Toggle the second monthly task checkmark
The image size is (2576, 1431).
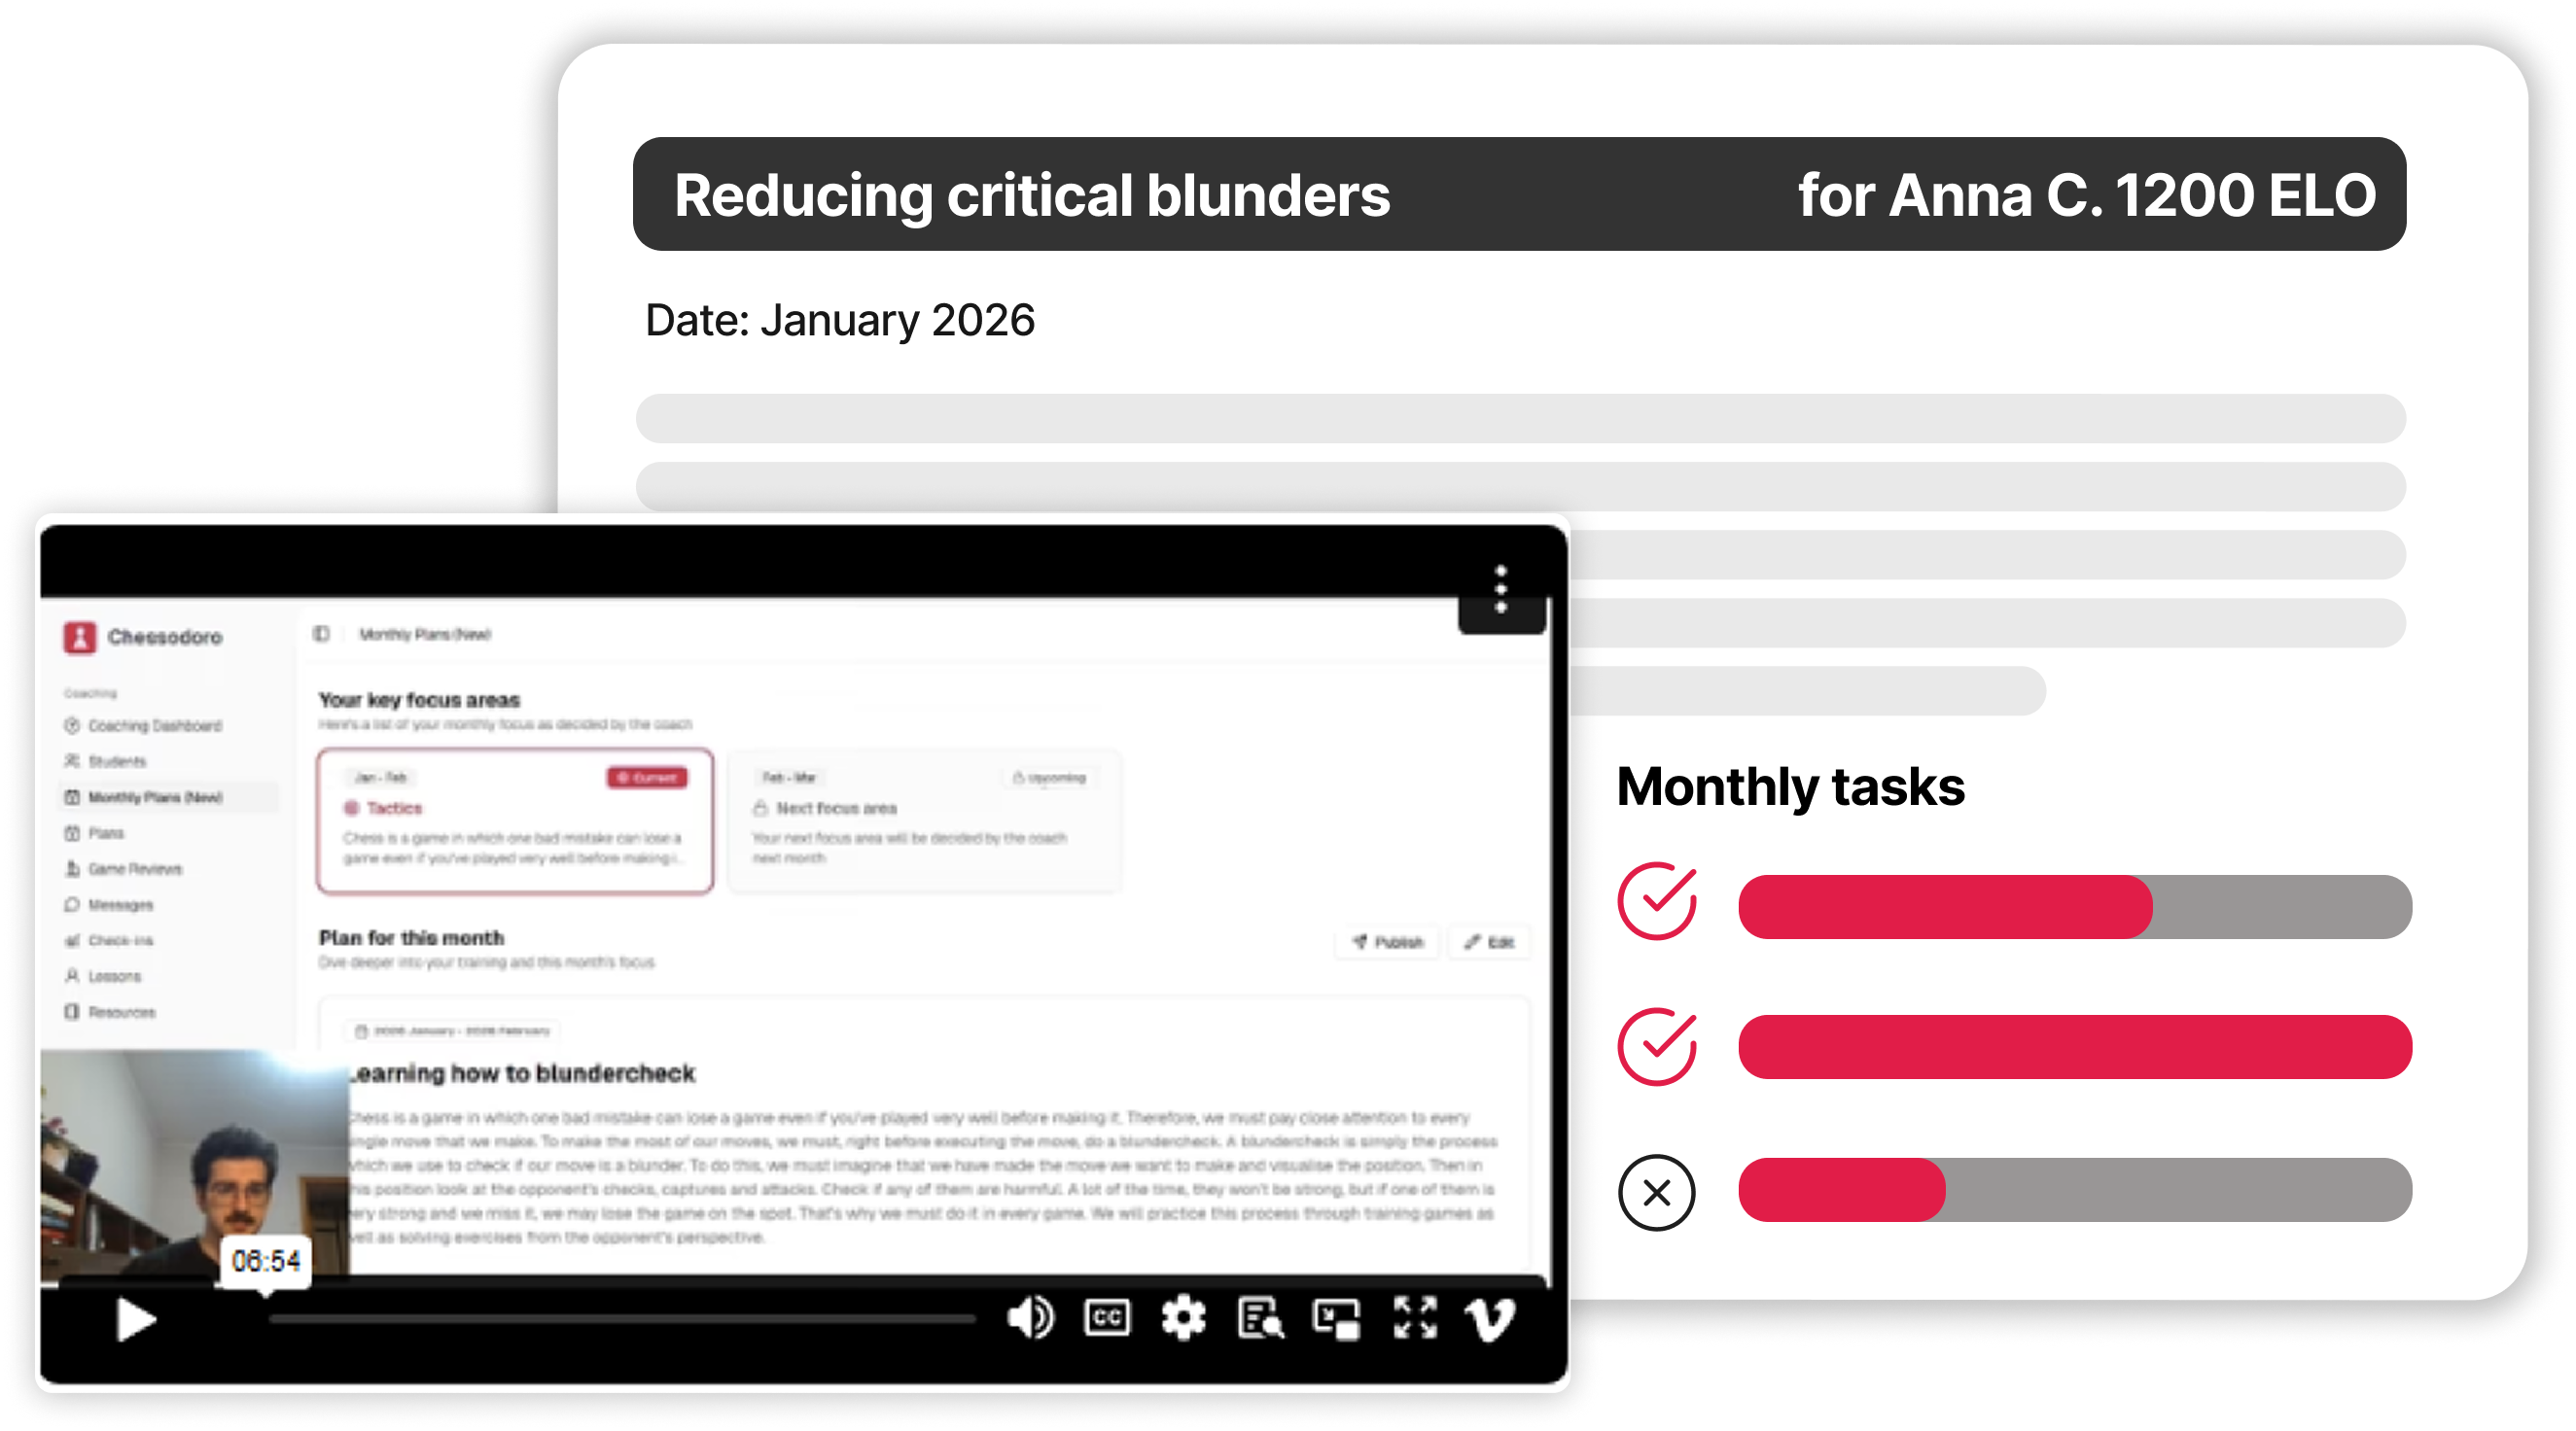pos(1657,1047)
